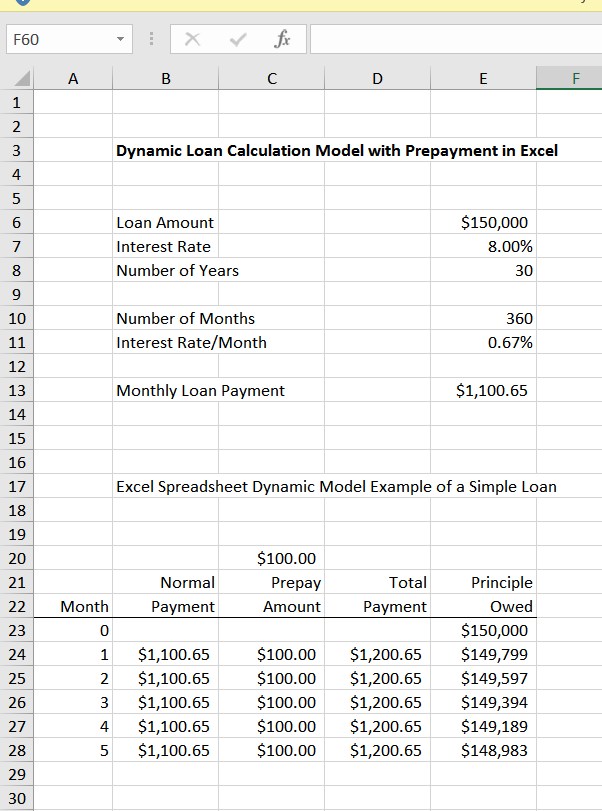Screen dimensions: 602x811
Task: Select the cell with value 30
Action: [x=483, y=271]
